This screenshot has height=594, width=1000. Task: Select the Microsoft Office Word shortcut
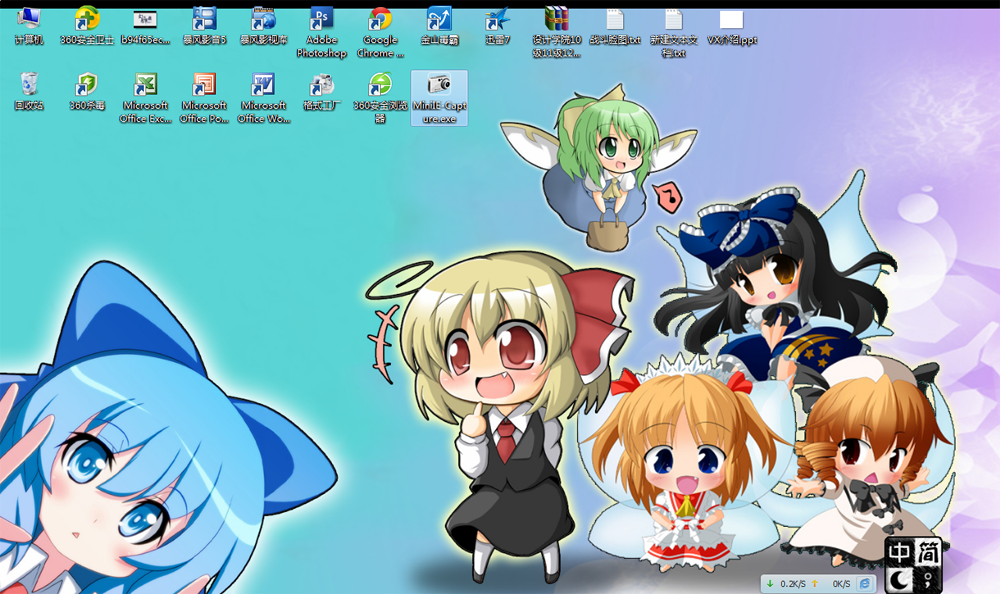coord(263,98)
